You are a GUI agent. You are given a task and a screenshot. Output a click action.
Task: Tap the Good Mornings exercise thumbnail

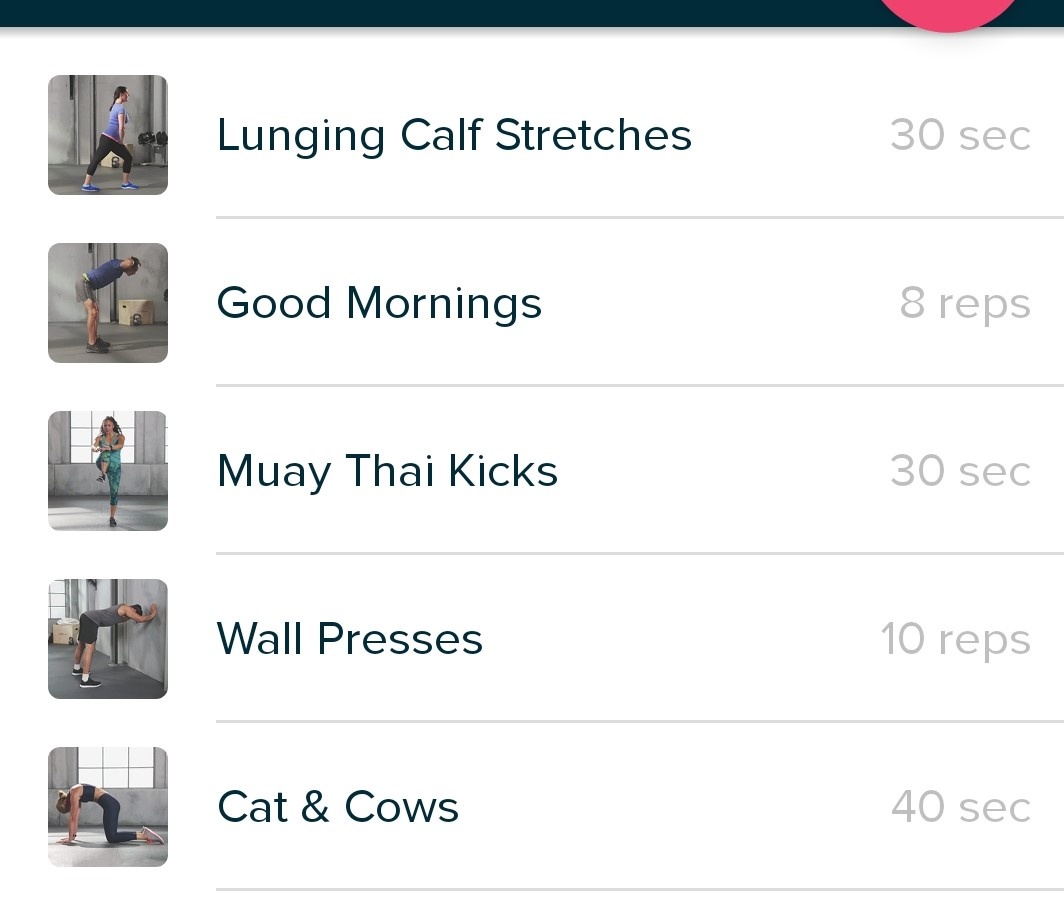coord(108,303)
